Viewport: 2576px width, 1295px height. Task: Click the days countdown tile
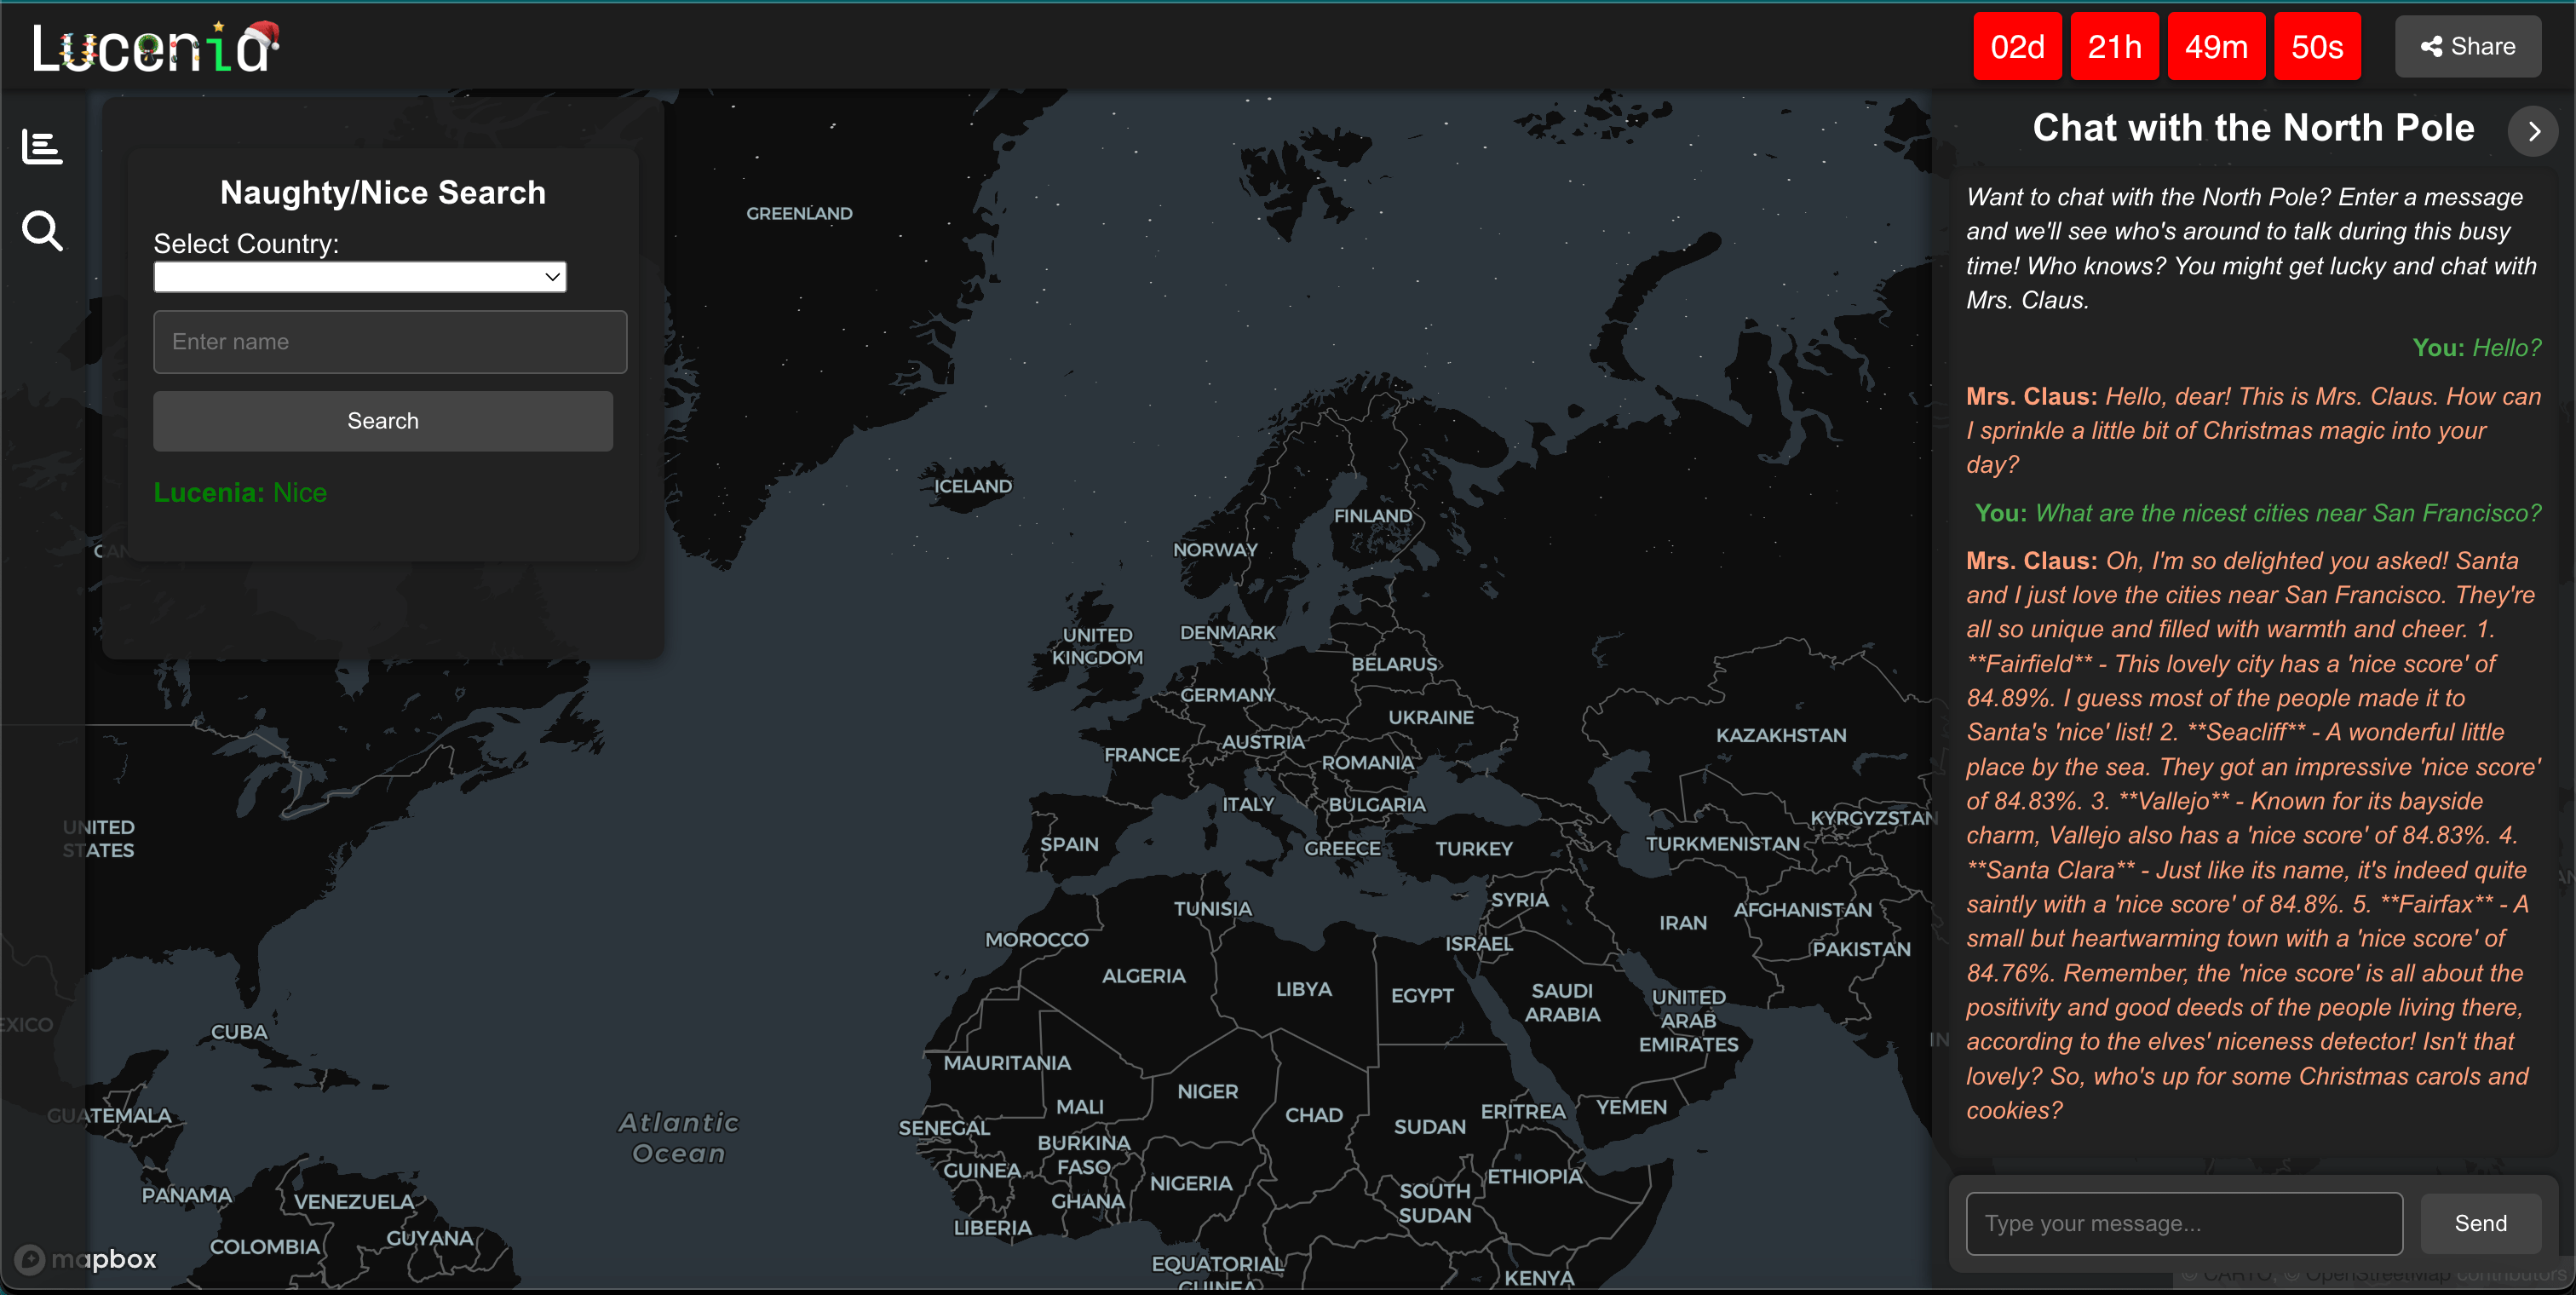click(x=2016, y=47)
